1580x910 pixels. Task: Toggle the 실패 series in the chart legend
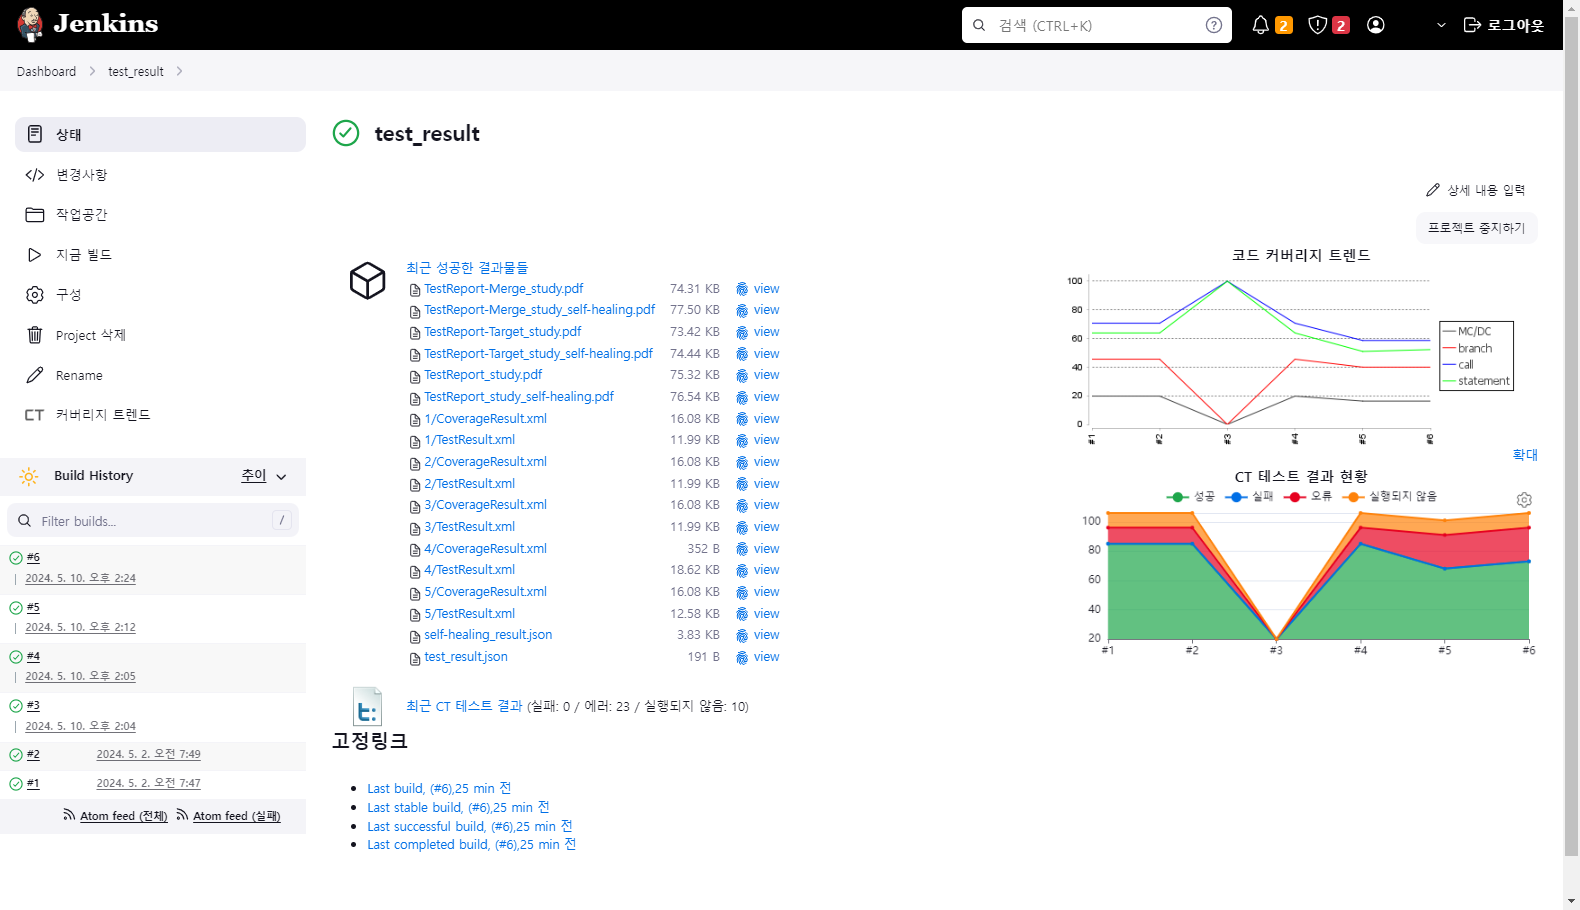coord(1249,497)
